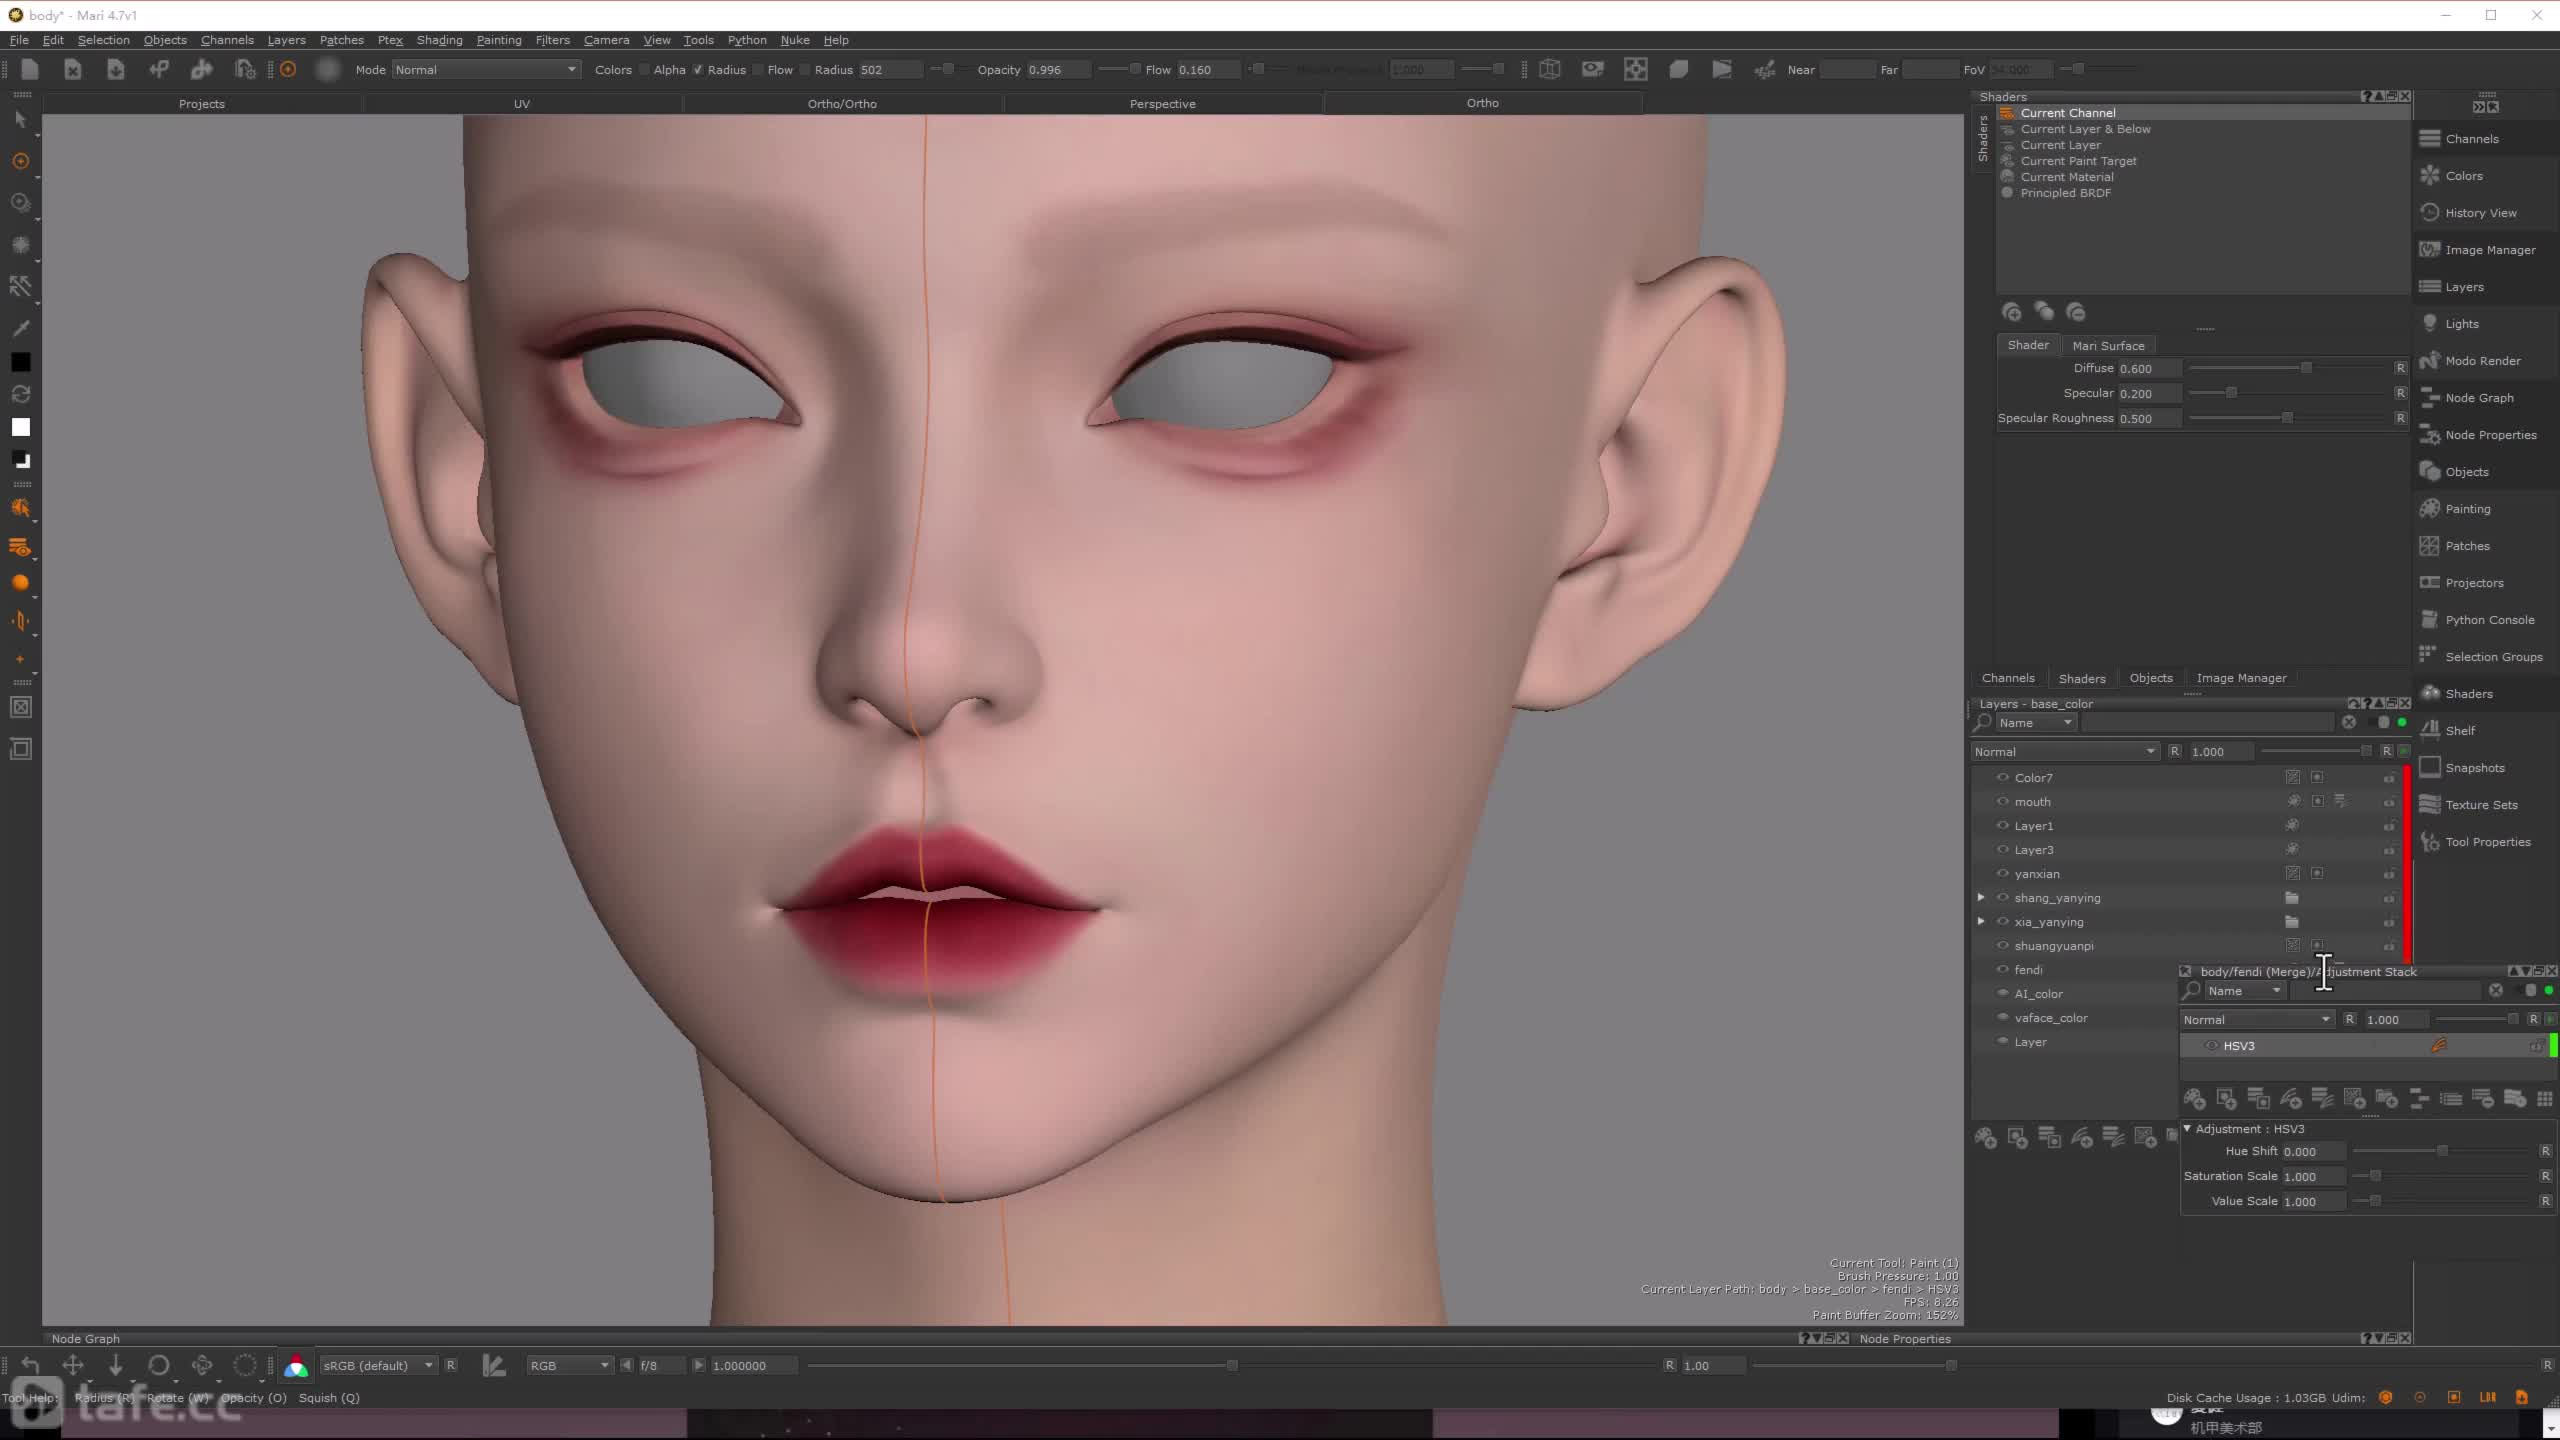The height and width of the screenshot is (1440, 2560).
Task: Open the Patches palette
Action: click(2454, 546)
